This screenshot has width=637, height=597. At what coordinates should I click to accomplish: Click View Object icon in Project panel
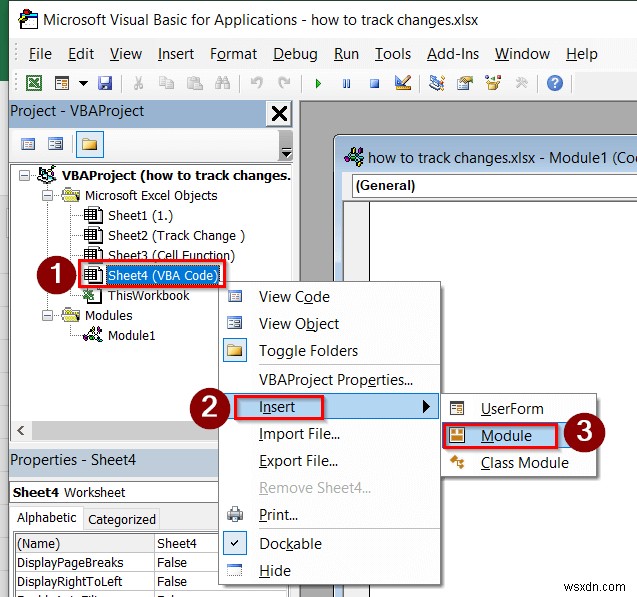tap(55, 144)
